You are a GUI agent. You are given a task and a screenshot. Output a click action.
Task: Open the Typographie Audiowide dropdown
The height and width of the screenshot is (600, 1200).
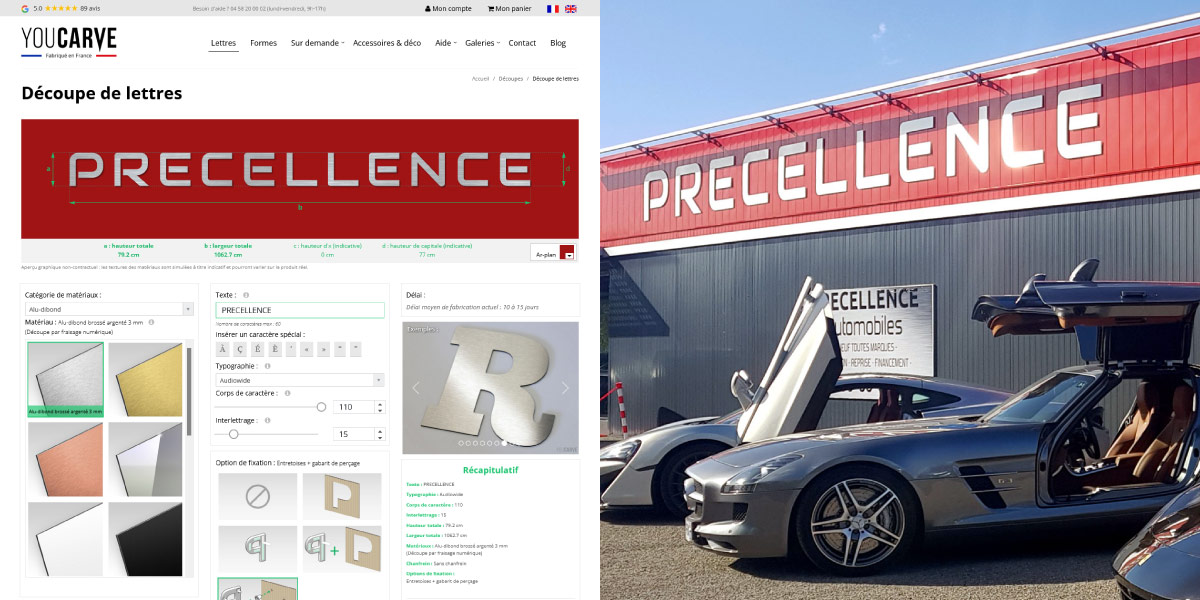(x=299, y=380)
